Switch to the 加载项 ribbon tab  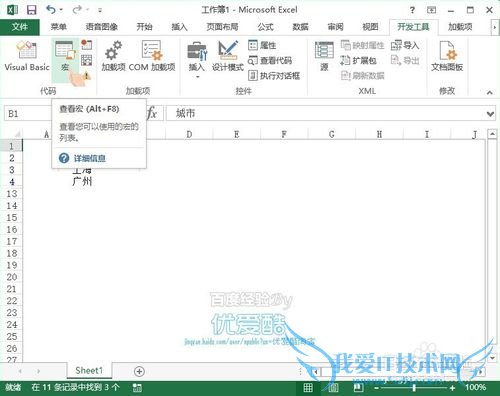460,27
